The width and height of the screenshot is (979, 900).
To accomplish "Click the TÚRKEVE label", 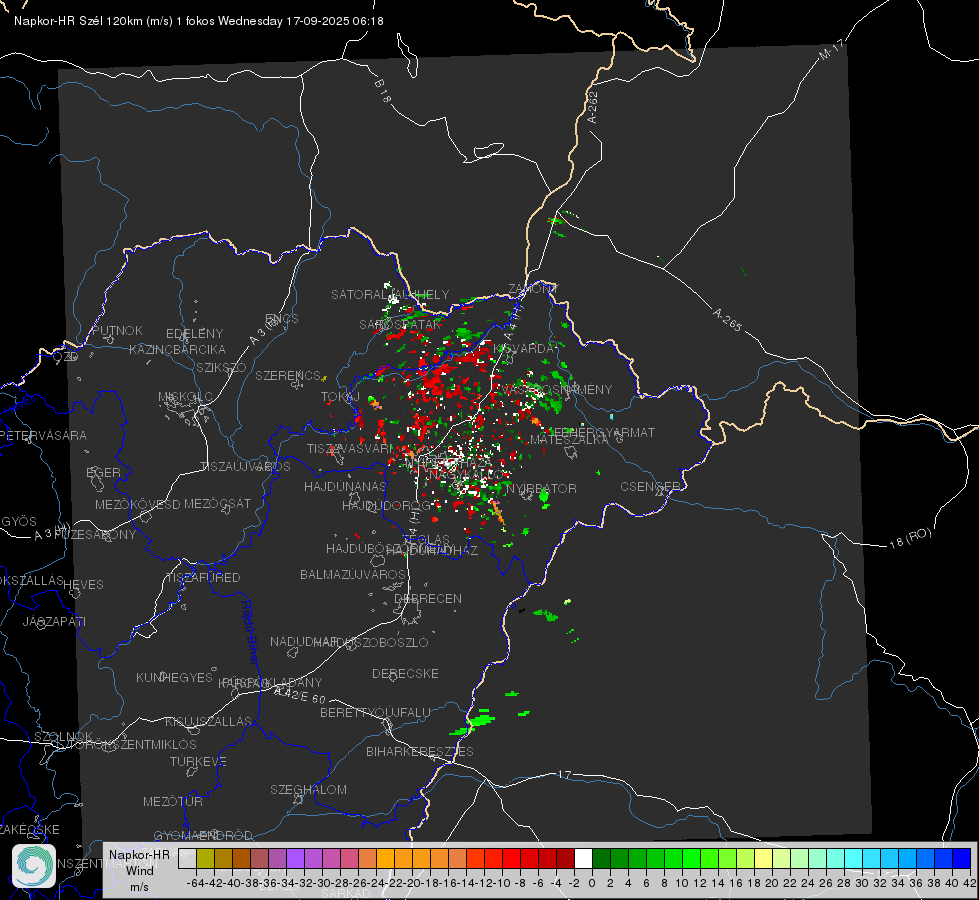I will pyautogui.click(x=198, y=761).
